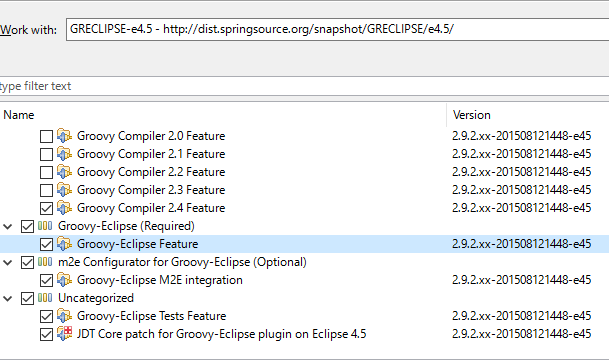Click the Groovy Compiler 2.2 Feature icon
The height and width of the screenshot is (360, 609).
point(64,172)
